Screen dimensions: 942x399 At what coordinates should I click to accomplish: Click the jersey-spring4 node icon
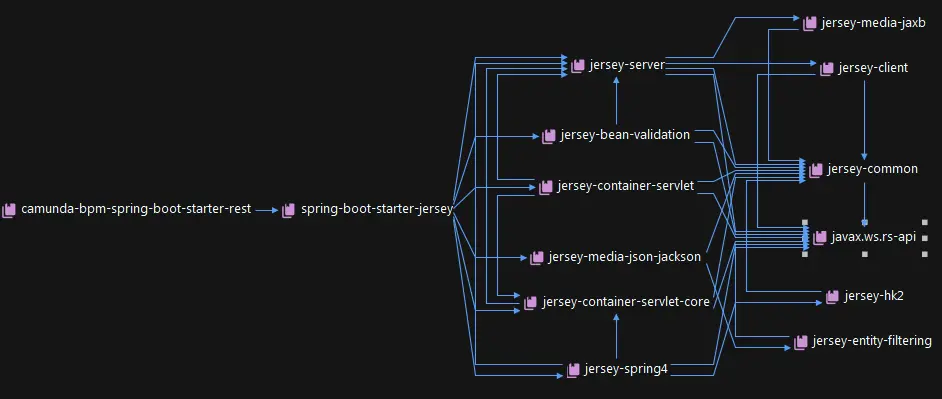[573, 370]
